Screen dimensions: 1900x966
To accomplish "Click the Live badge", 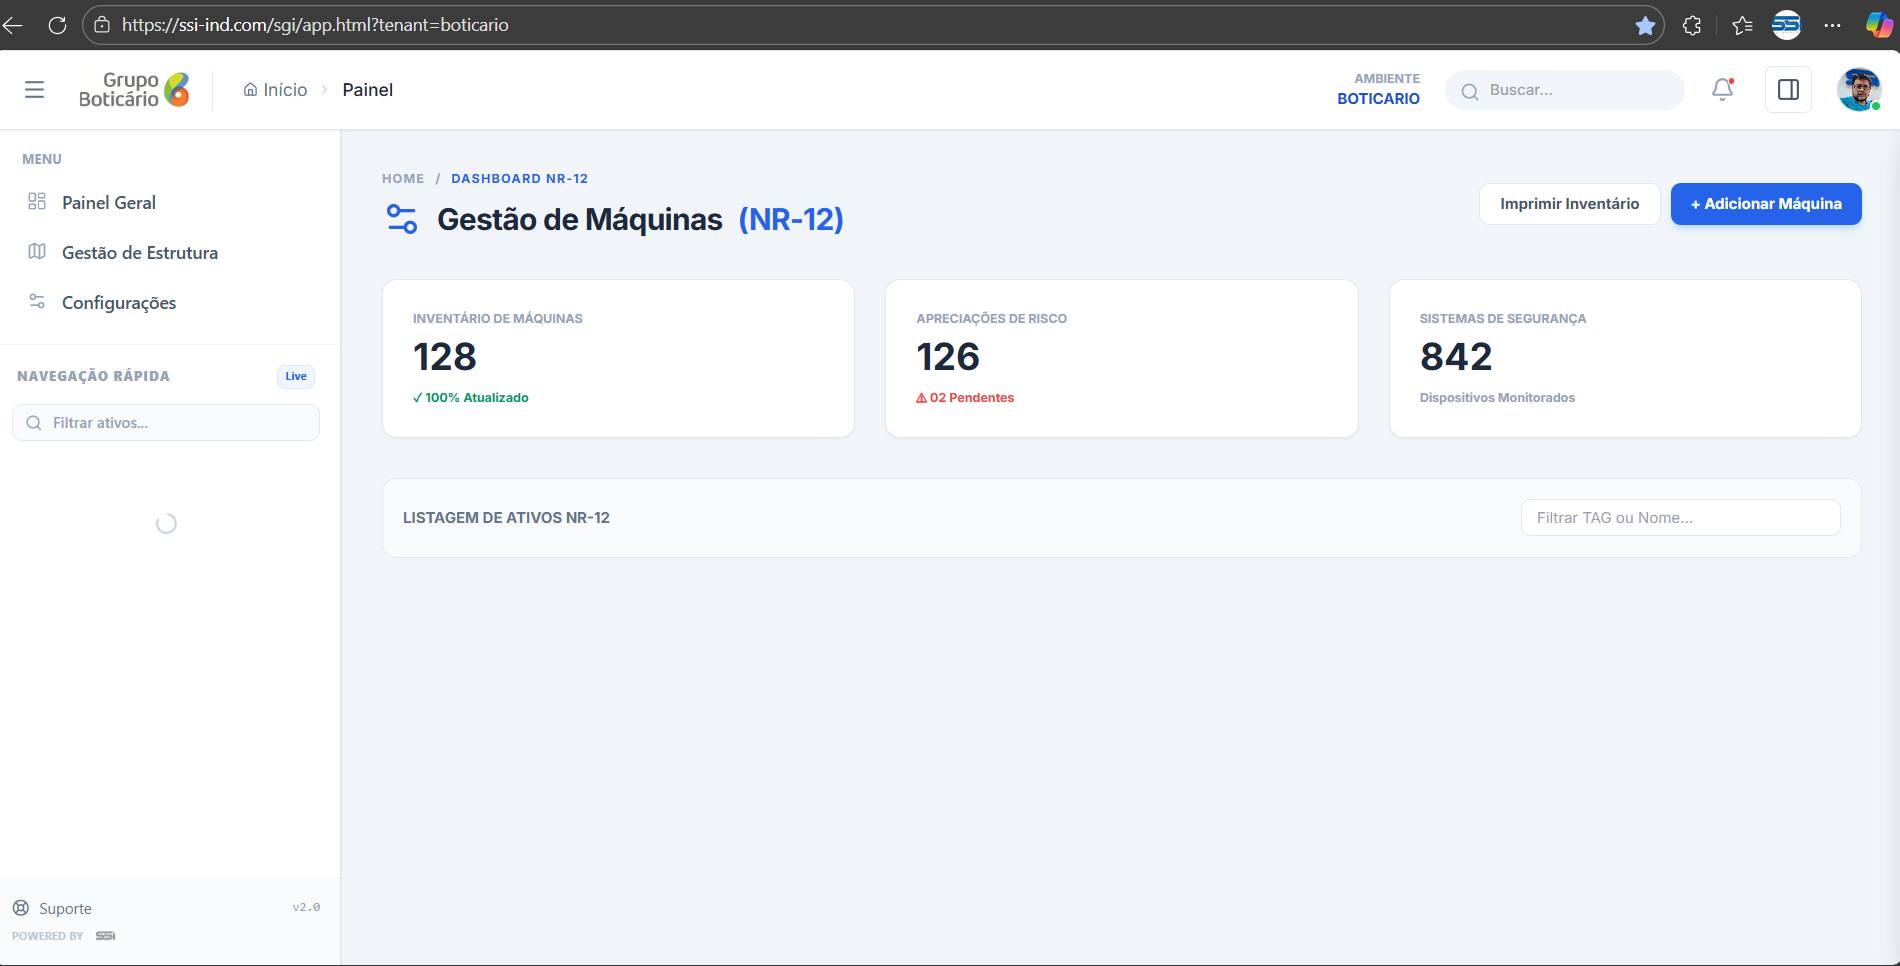I will 296,377.
